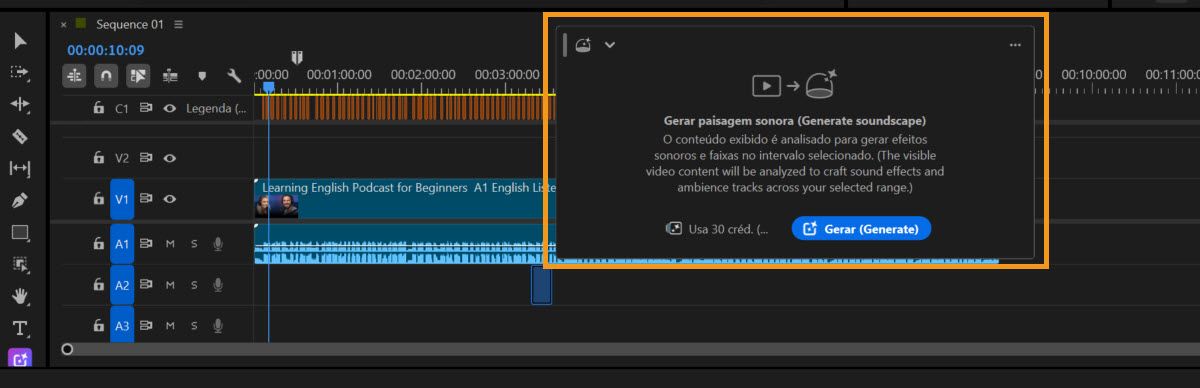Select the Razor tool
This screenshot has height=388, width=1200.
20,136
